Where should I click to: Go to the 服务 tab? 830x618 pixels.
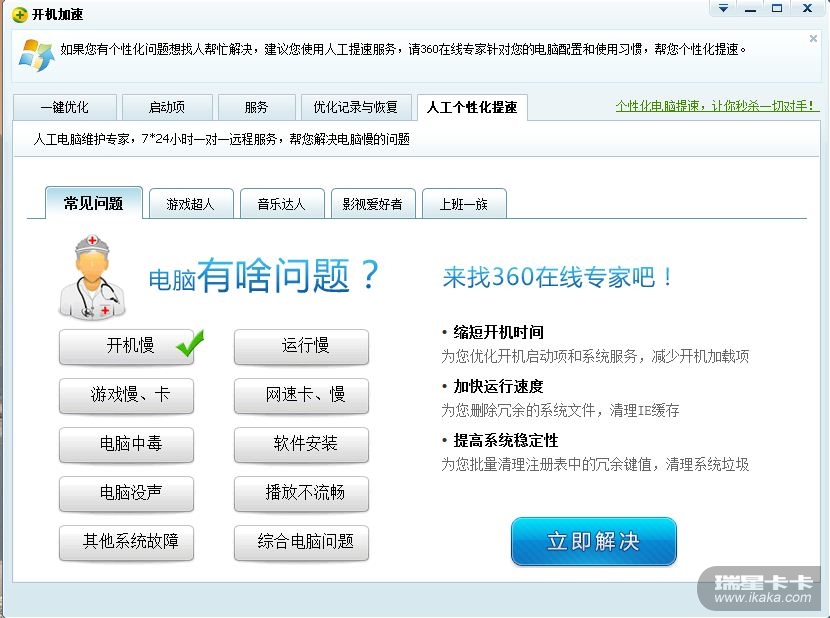pos(257,108)
